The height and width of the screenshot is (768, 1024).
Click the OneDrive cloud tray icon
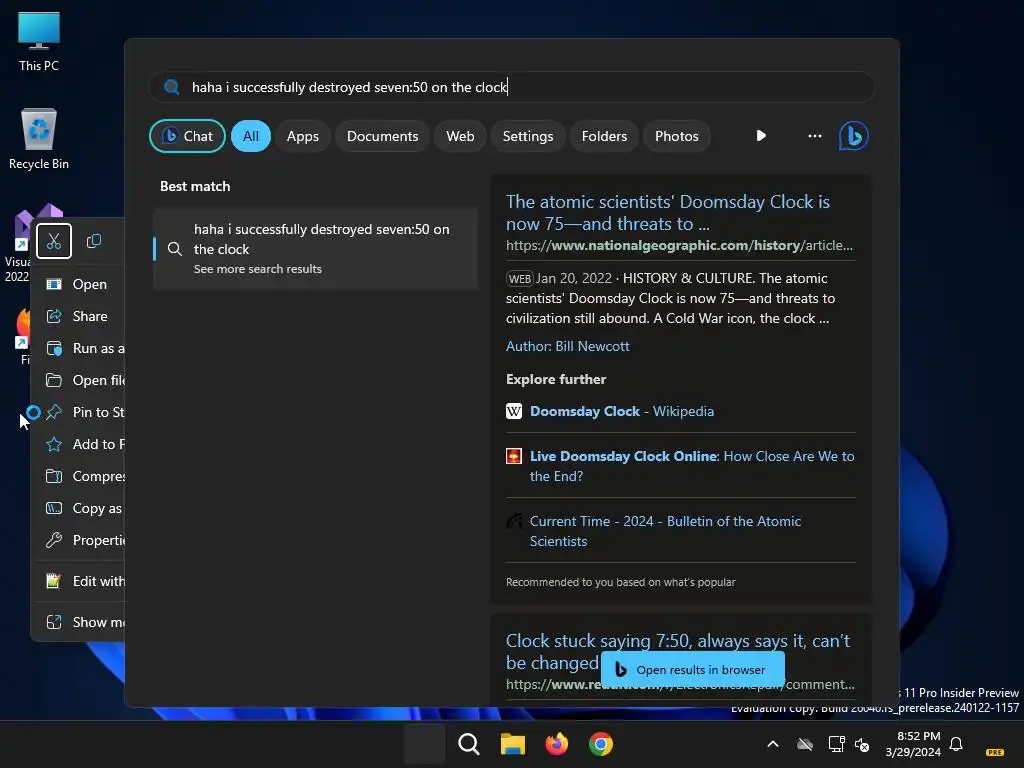coord(805,744)
